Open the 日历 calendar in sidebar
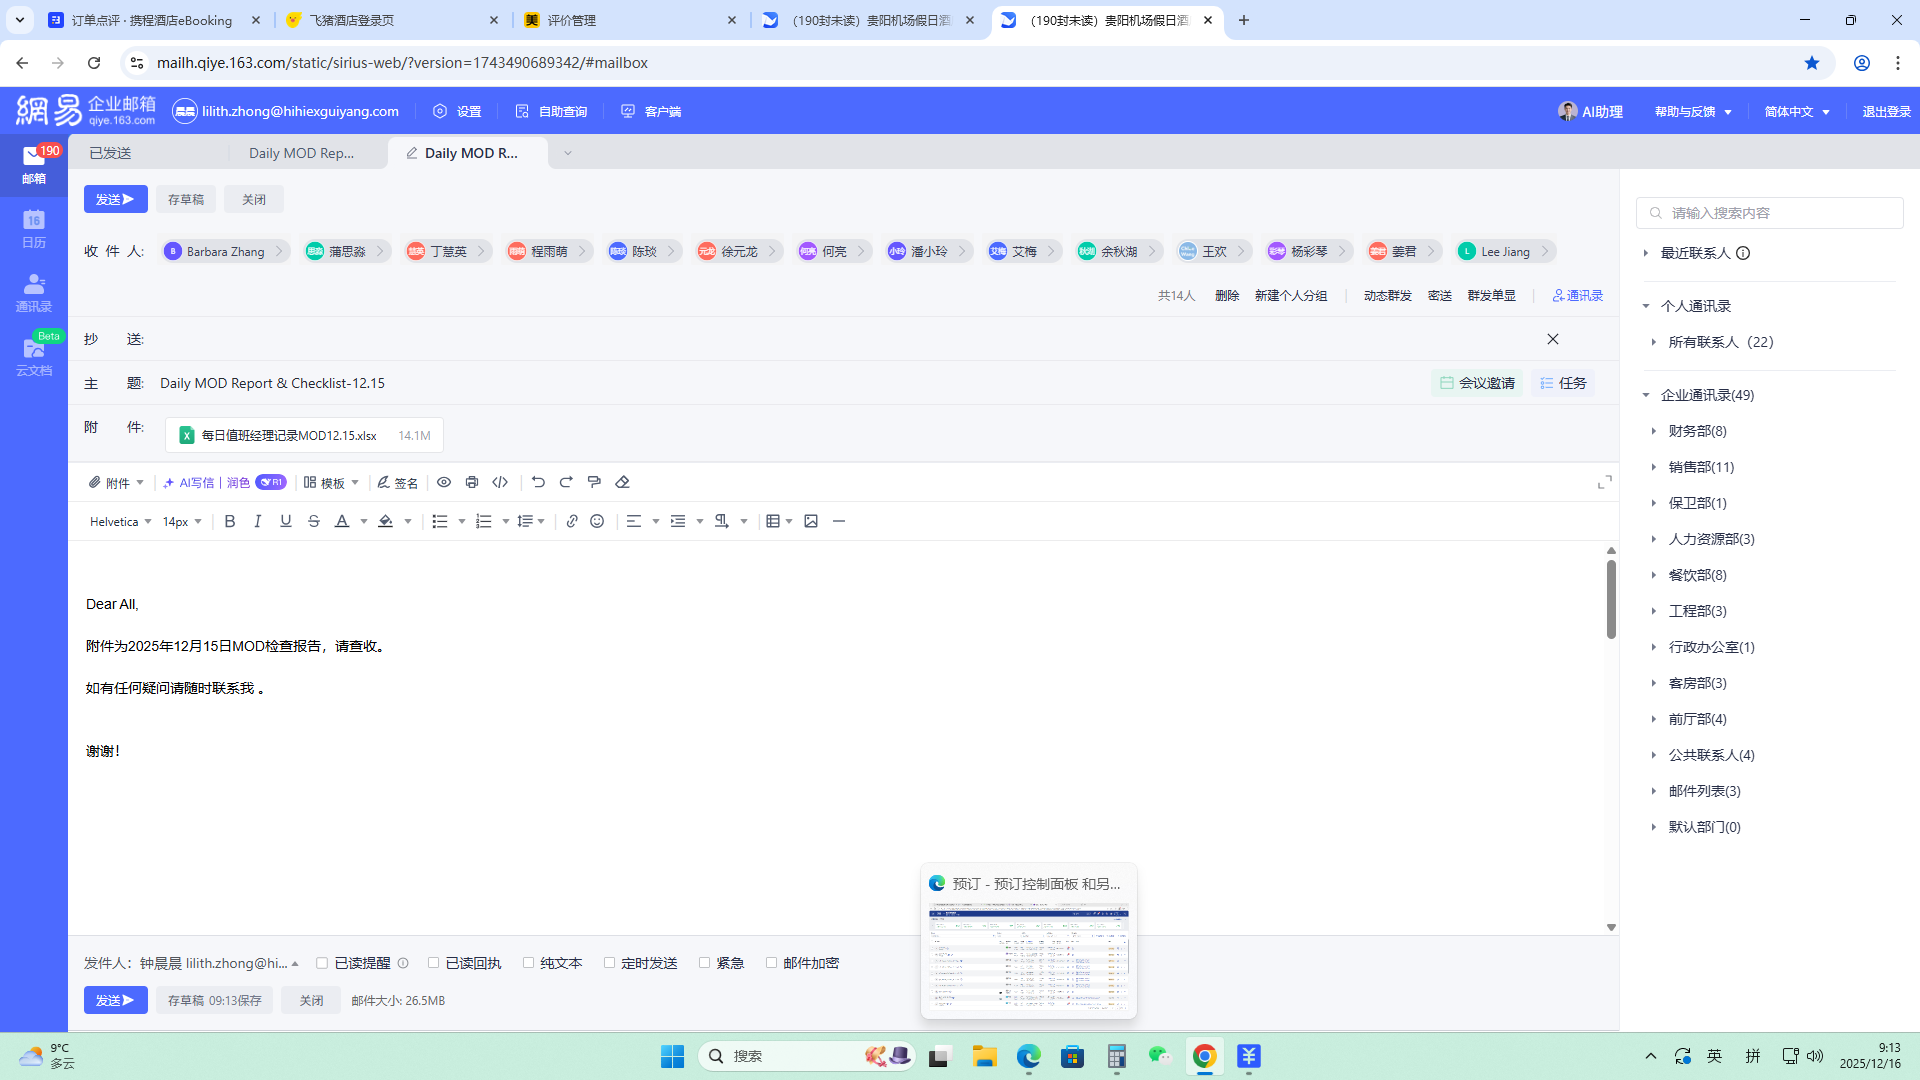1920x1080 pixels. (33, 228)
